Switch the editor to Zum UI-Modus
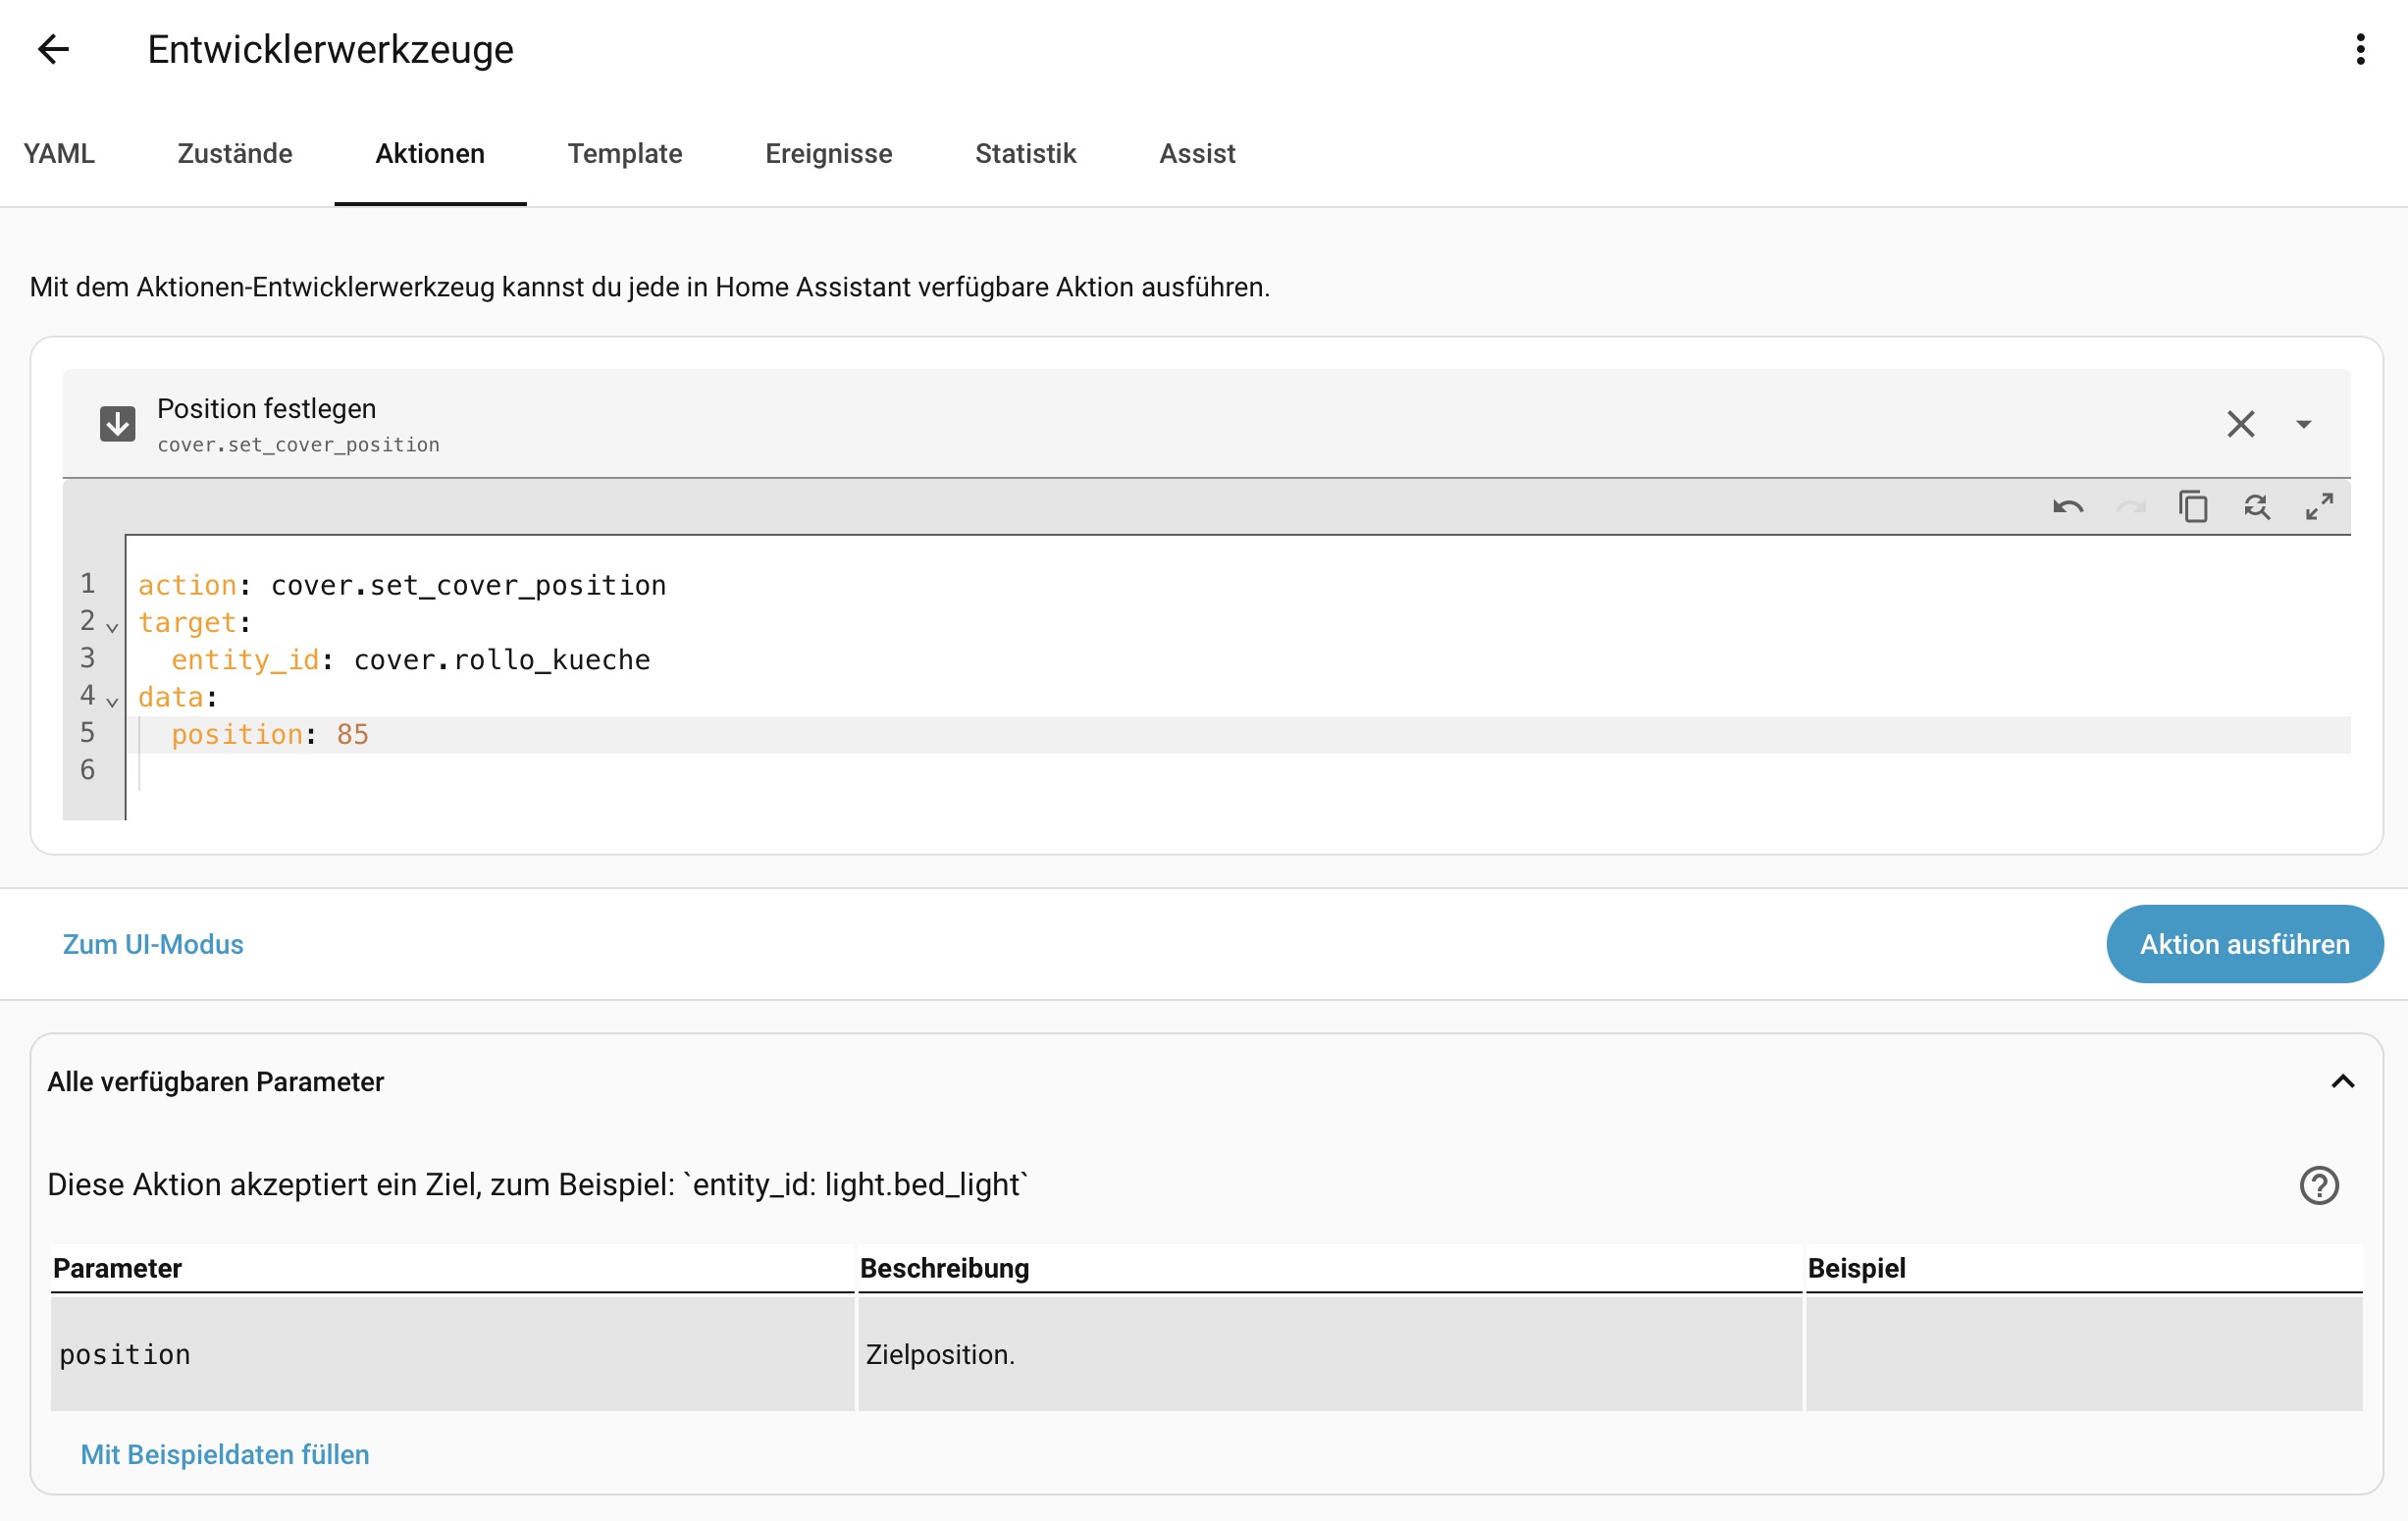The width and height of the screenshot is (2408, 1521). click(153, 944)
